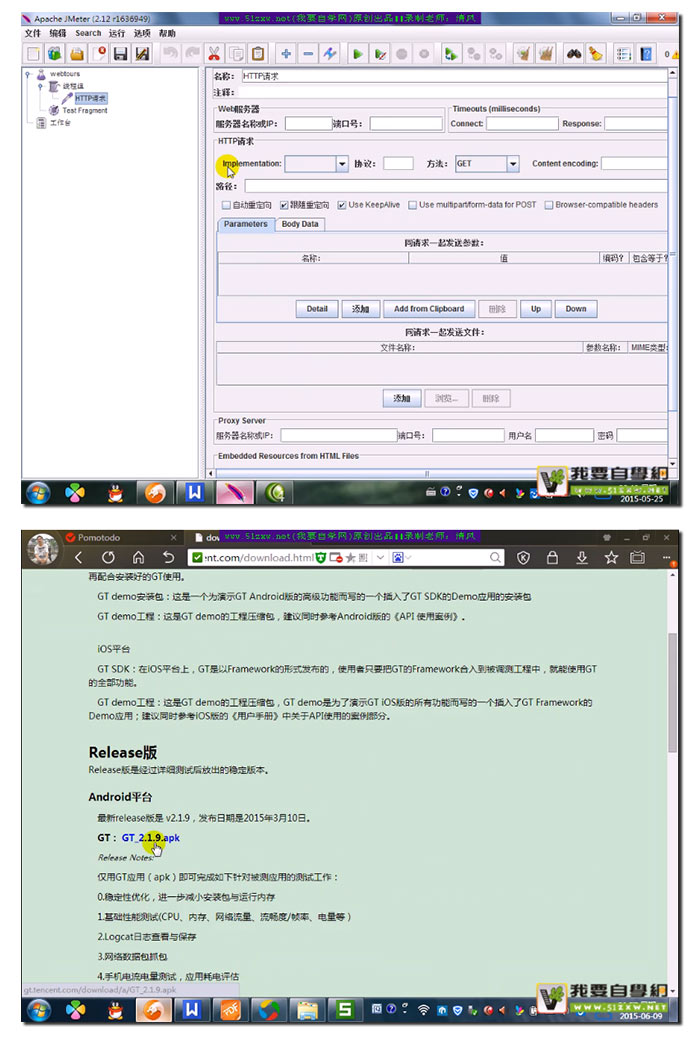Toggle the Use KeepAlive checkbox

click(342, 205)
